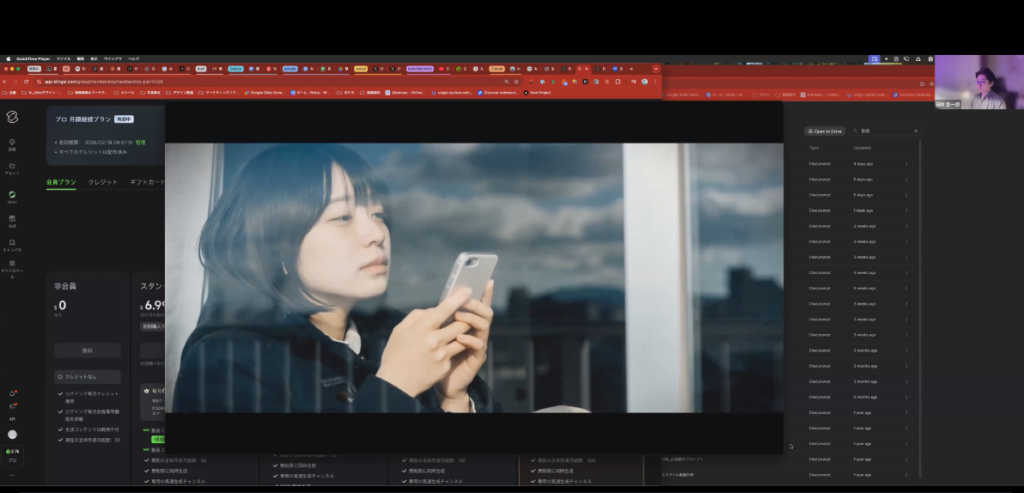Click the 無料 button under 非会員 plan
This screenshot has width=1024, height=493.
[87, 350]
